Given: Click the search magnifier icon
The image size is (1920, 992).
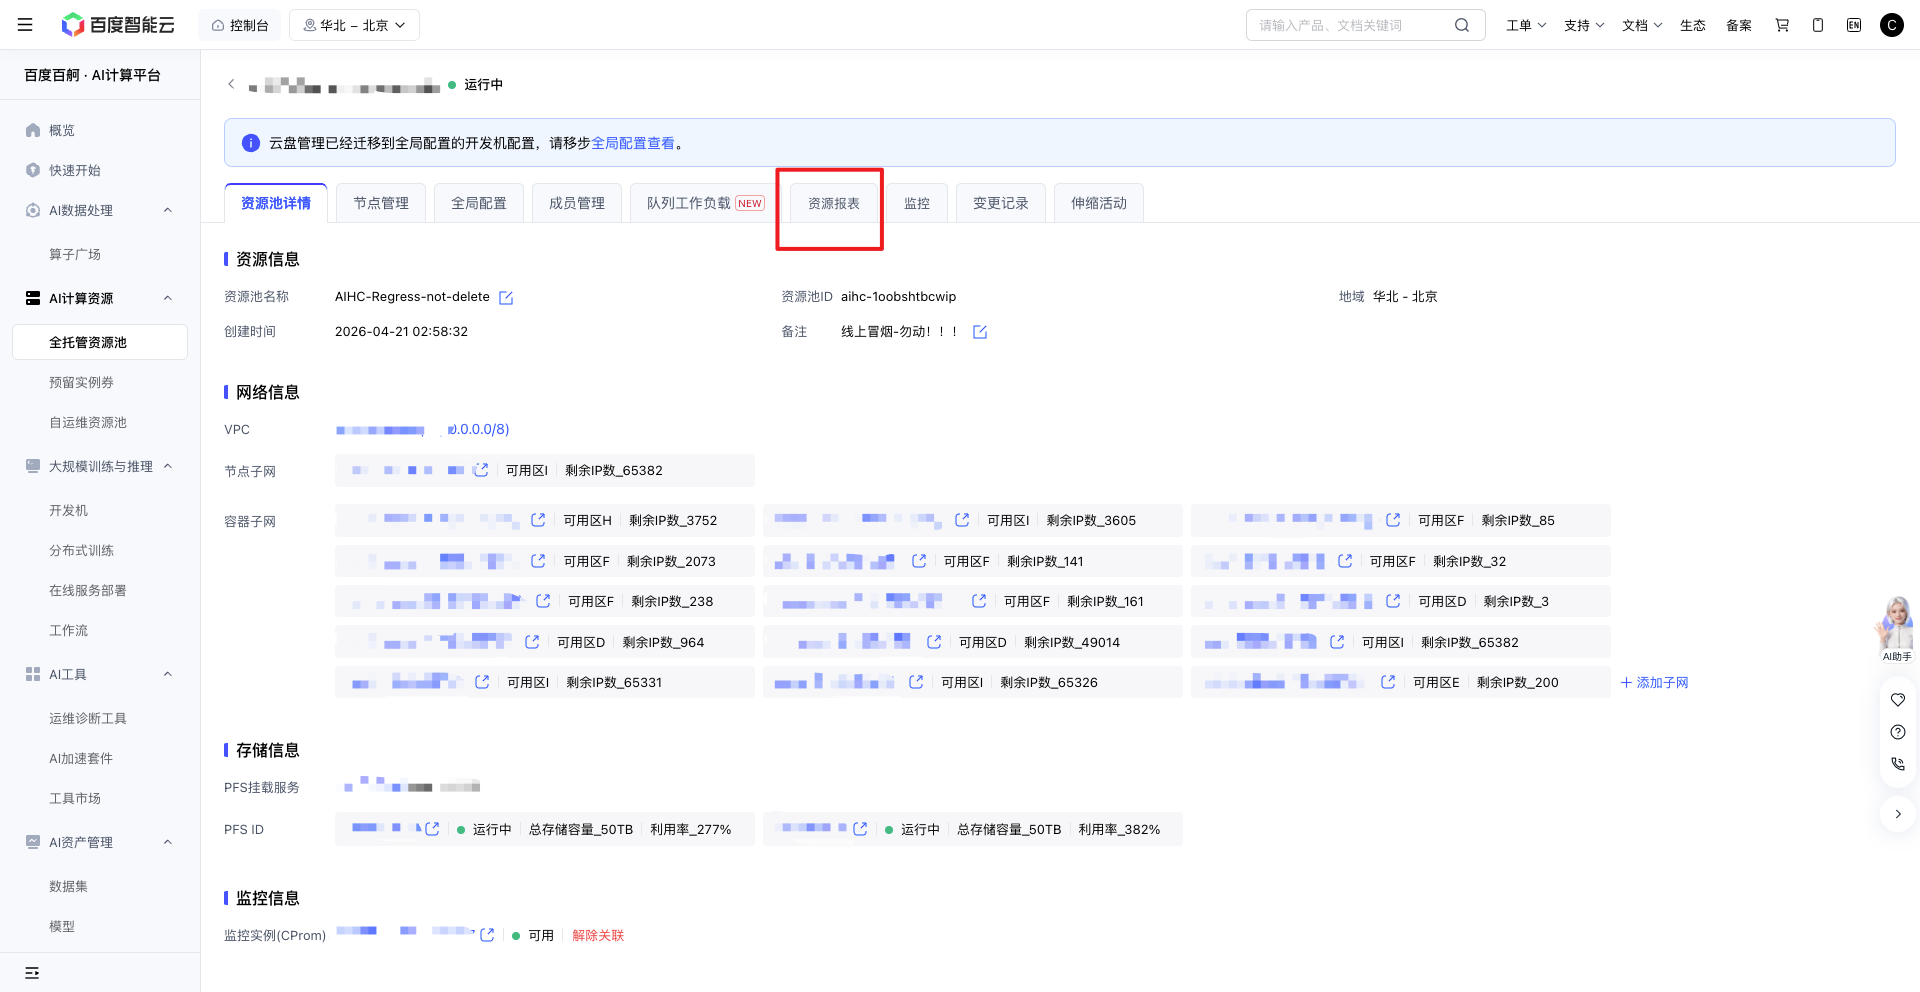Looking at the screenshot, I should pos(1462,25).
